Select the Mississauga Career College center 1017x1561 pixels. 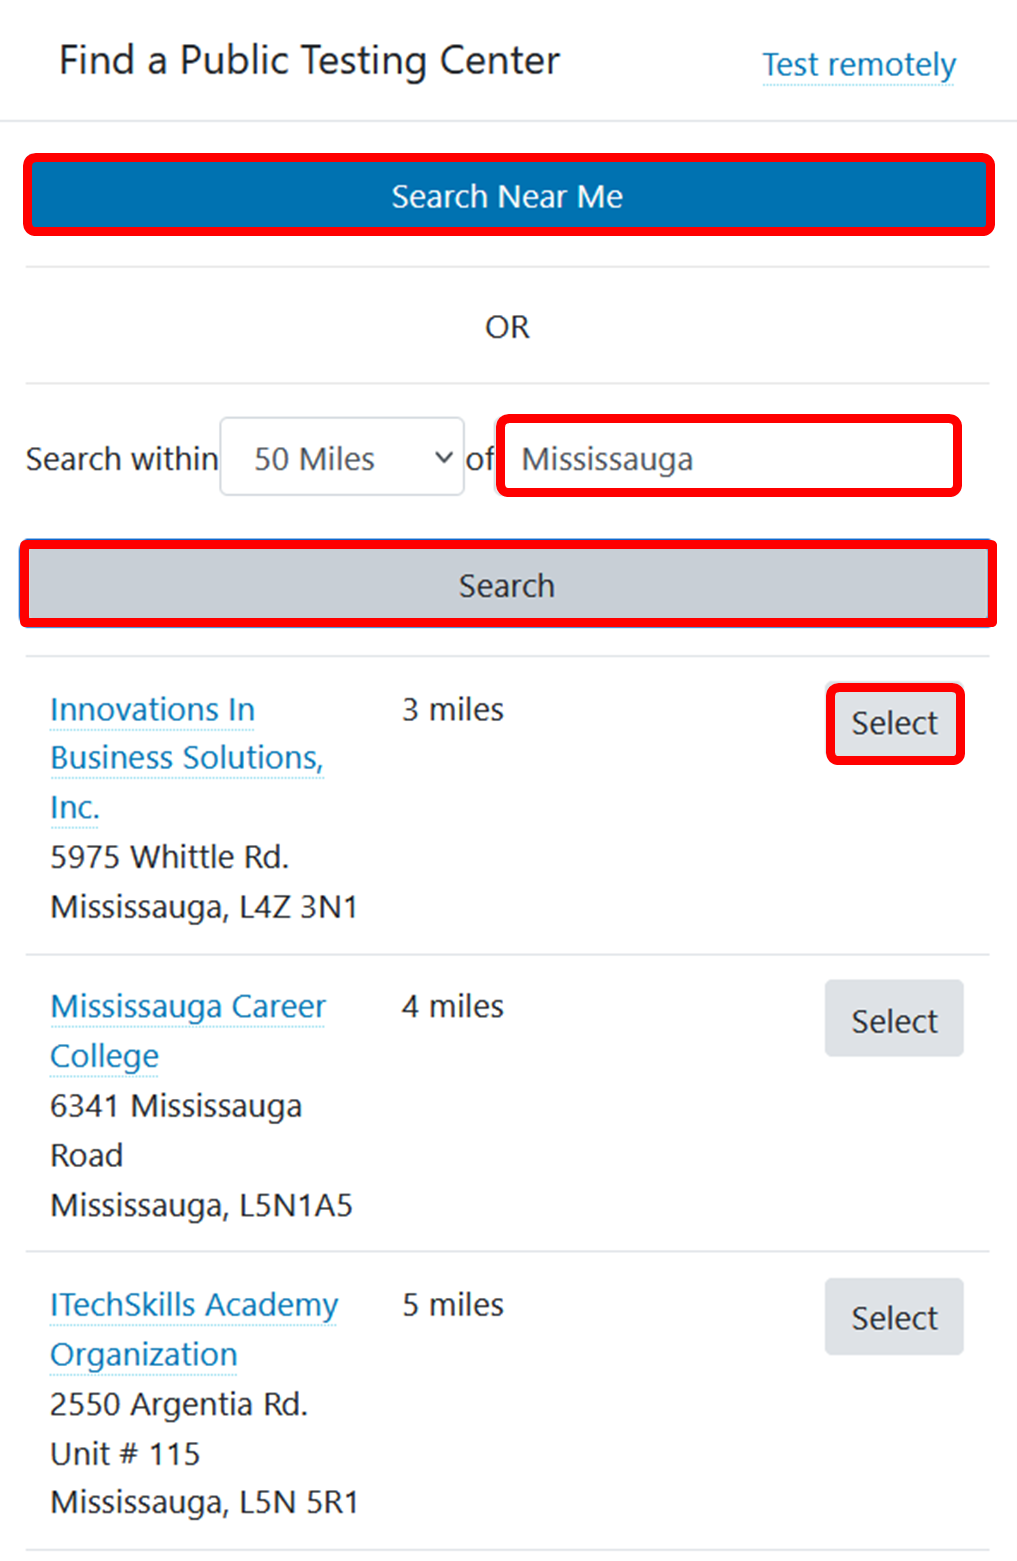coord(894,1020)
